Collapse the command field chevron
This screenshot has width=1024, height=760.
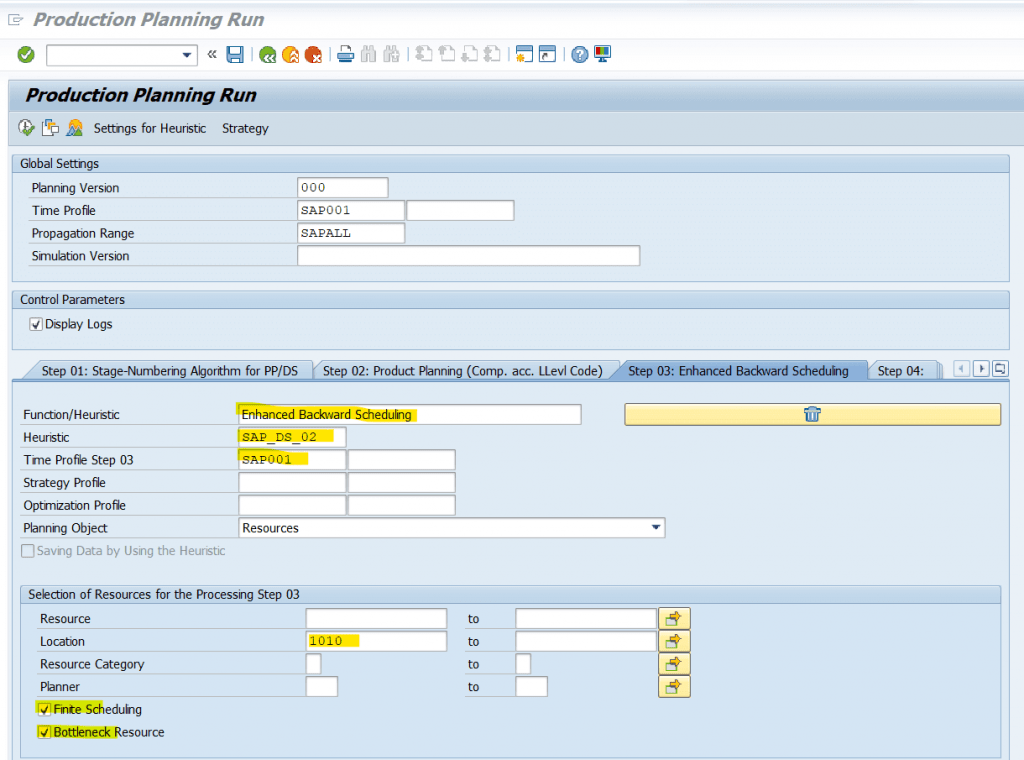click(212, 55)
